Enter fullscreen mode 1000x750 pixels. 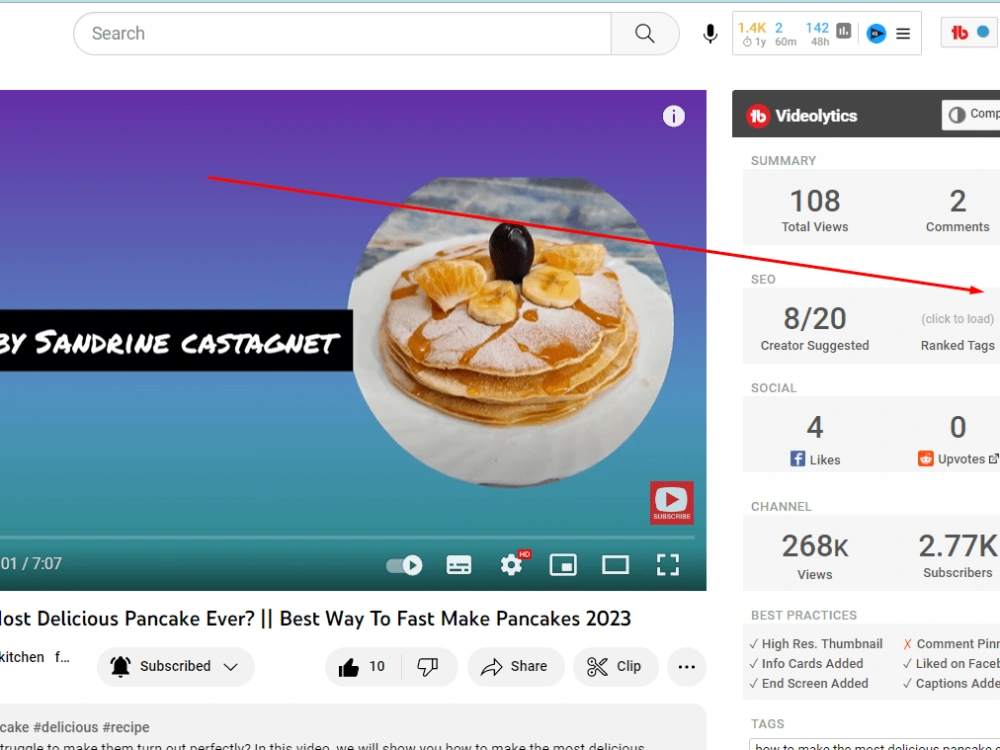tap(668, 564)
